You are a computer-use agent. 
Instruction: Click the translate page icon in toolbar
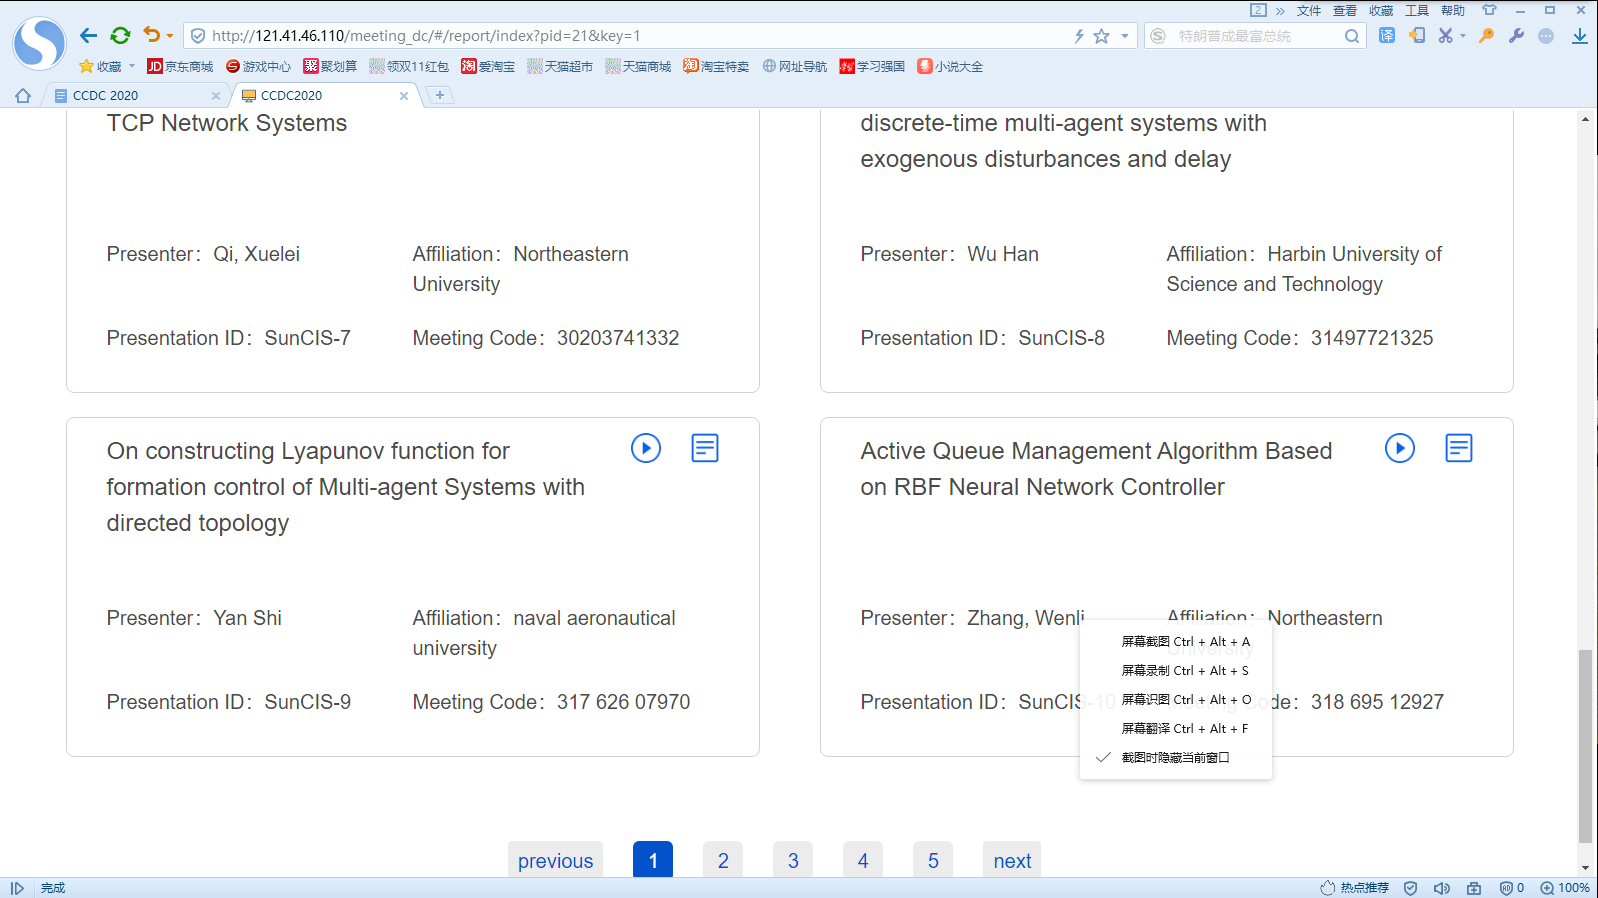(1387, 36)
